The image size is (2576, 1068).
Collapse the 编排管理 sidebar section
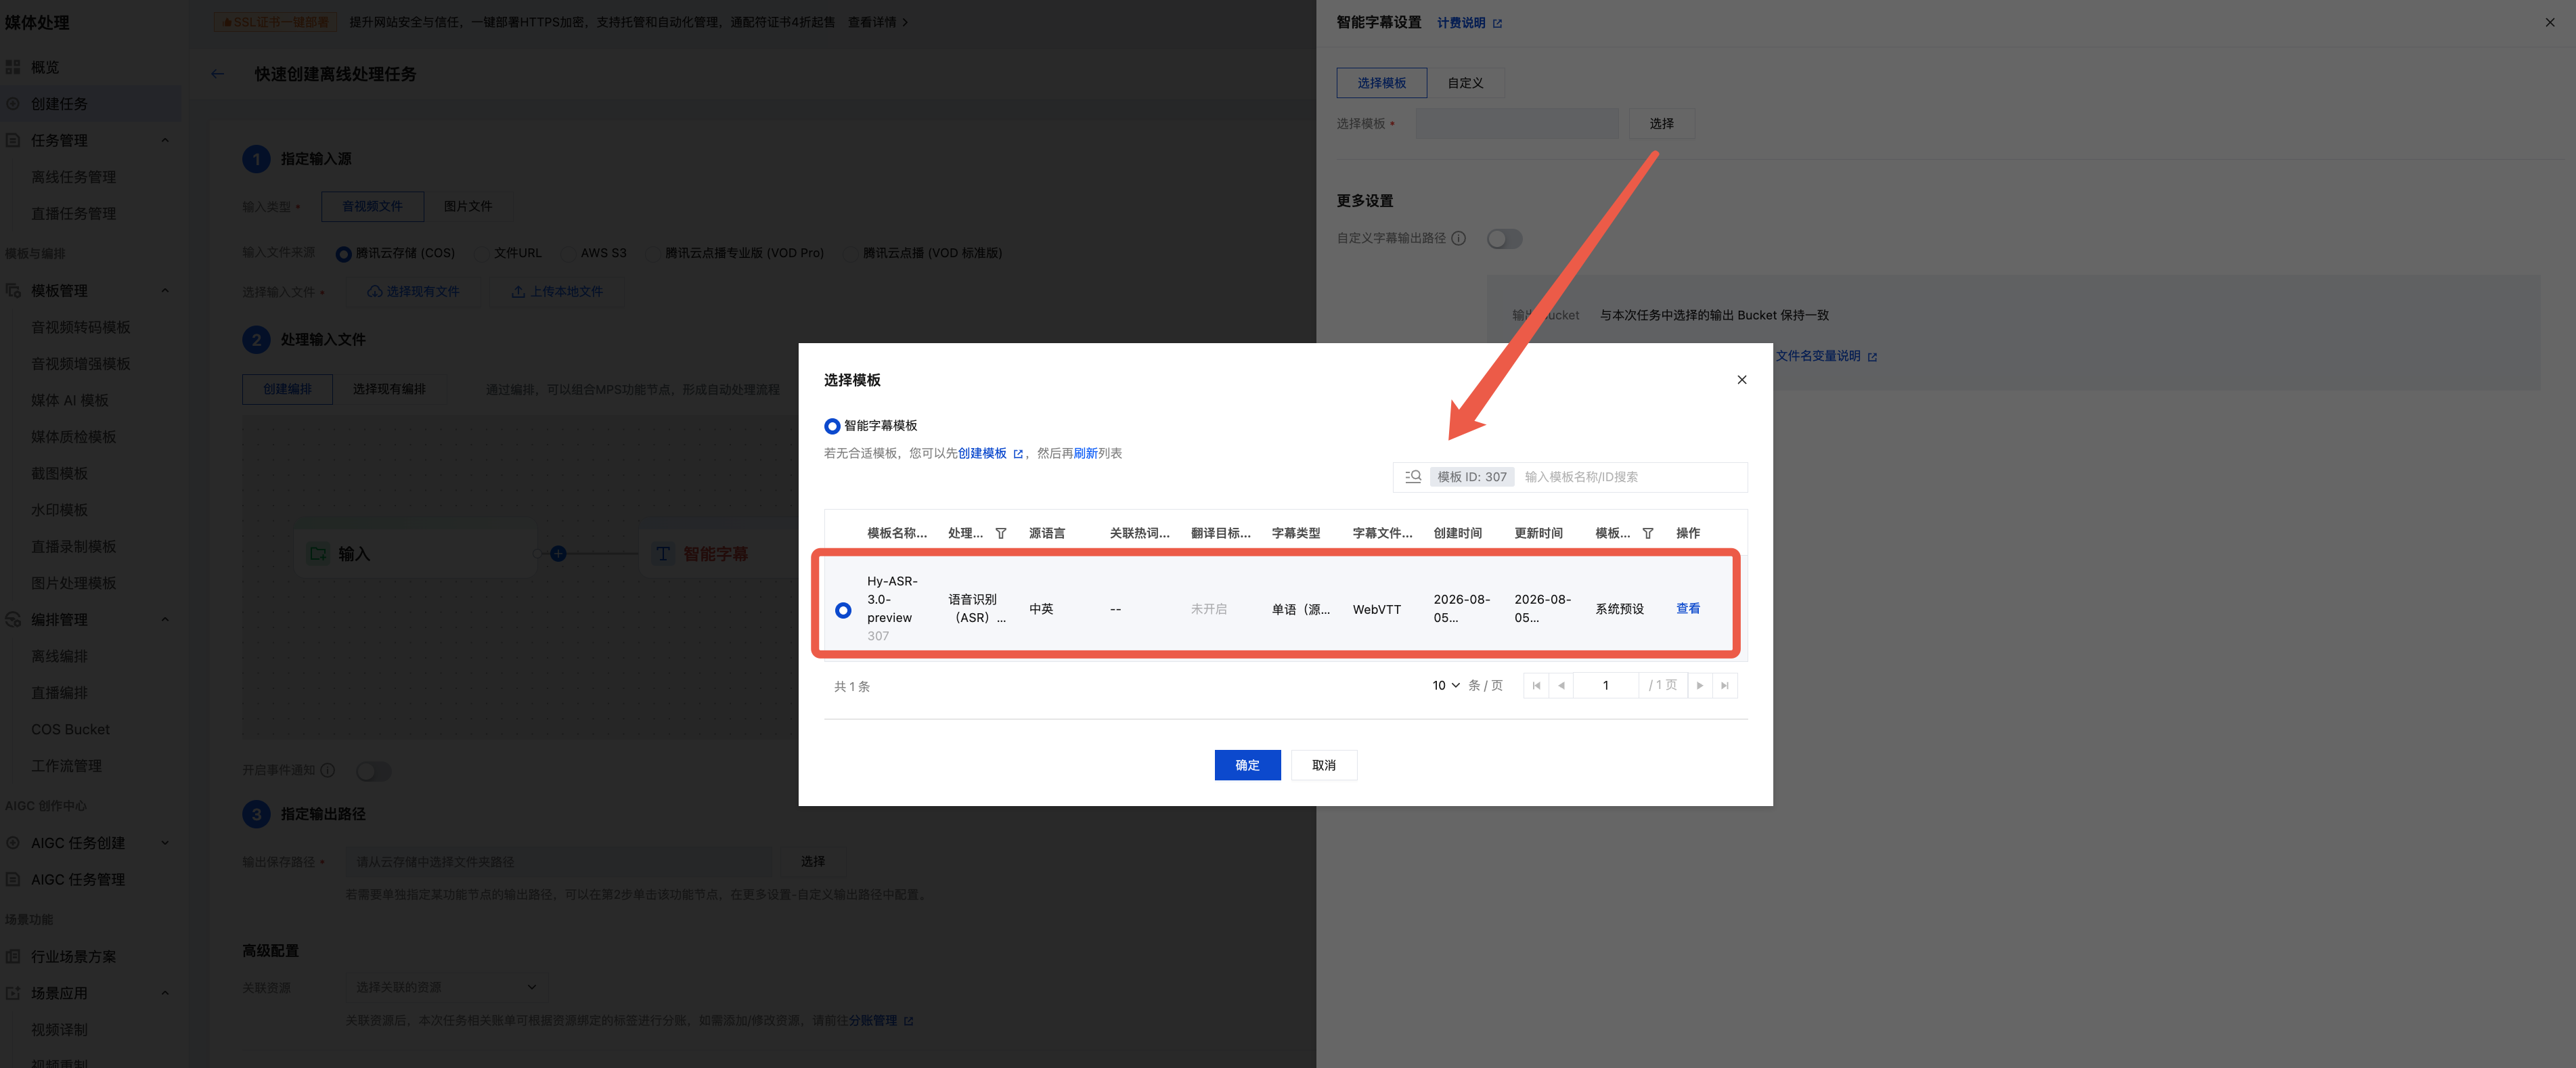pyautogui.click(x=165, y=620)
